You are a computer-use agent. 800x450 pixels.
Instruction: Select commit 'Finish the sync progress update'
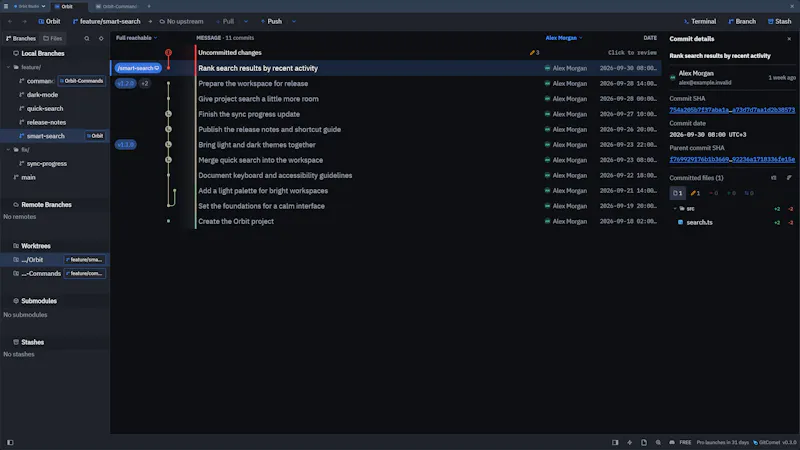[x=386, y=114]
